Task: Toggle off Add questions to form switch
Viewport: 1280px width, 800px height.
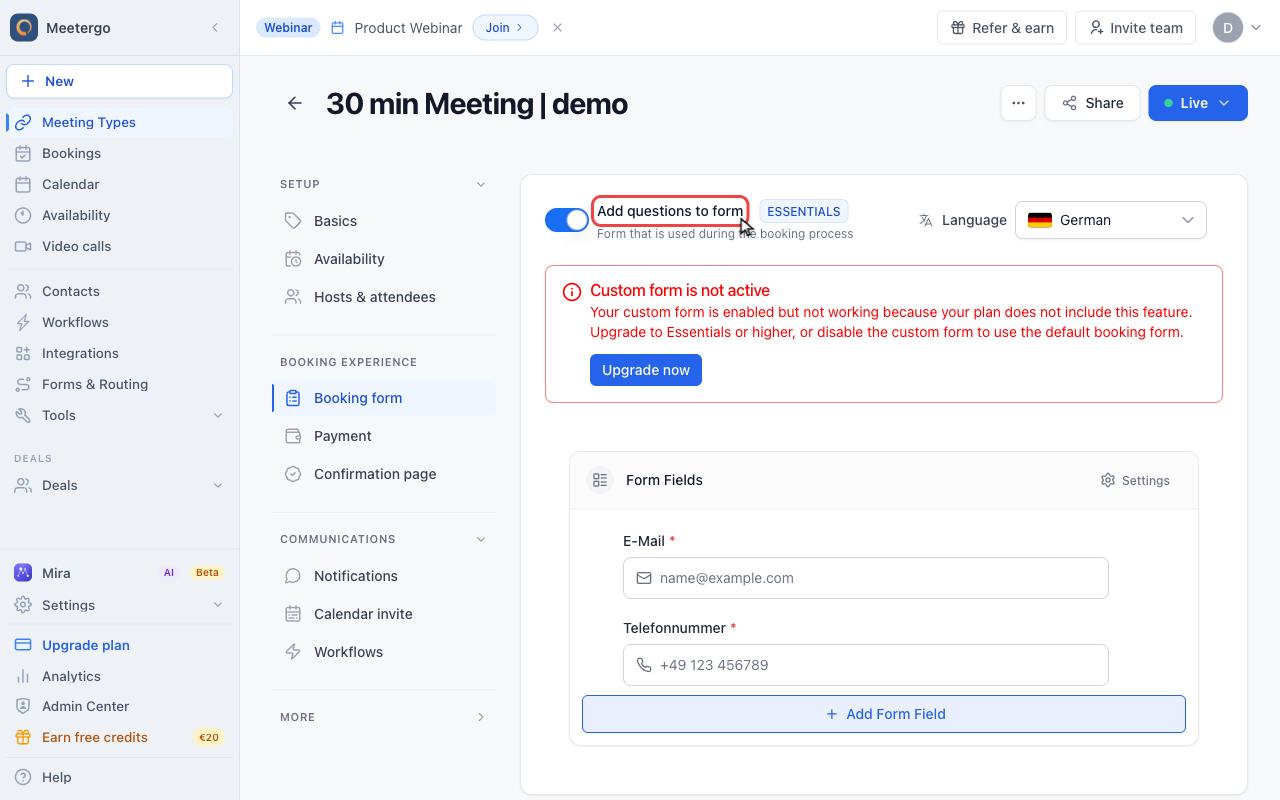Action: point(567,220)
